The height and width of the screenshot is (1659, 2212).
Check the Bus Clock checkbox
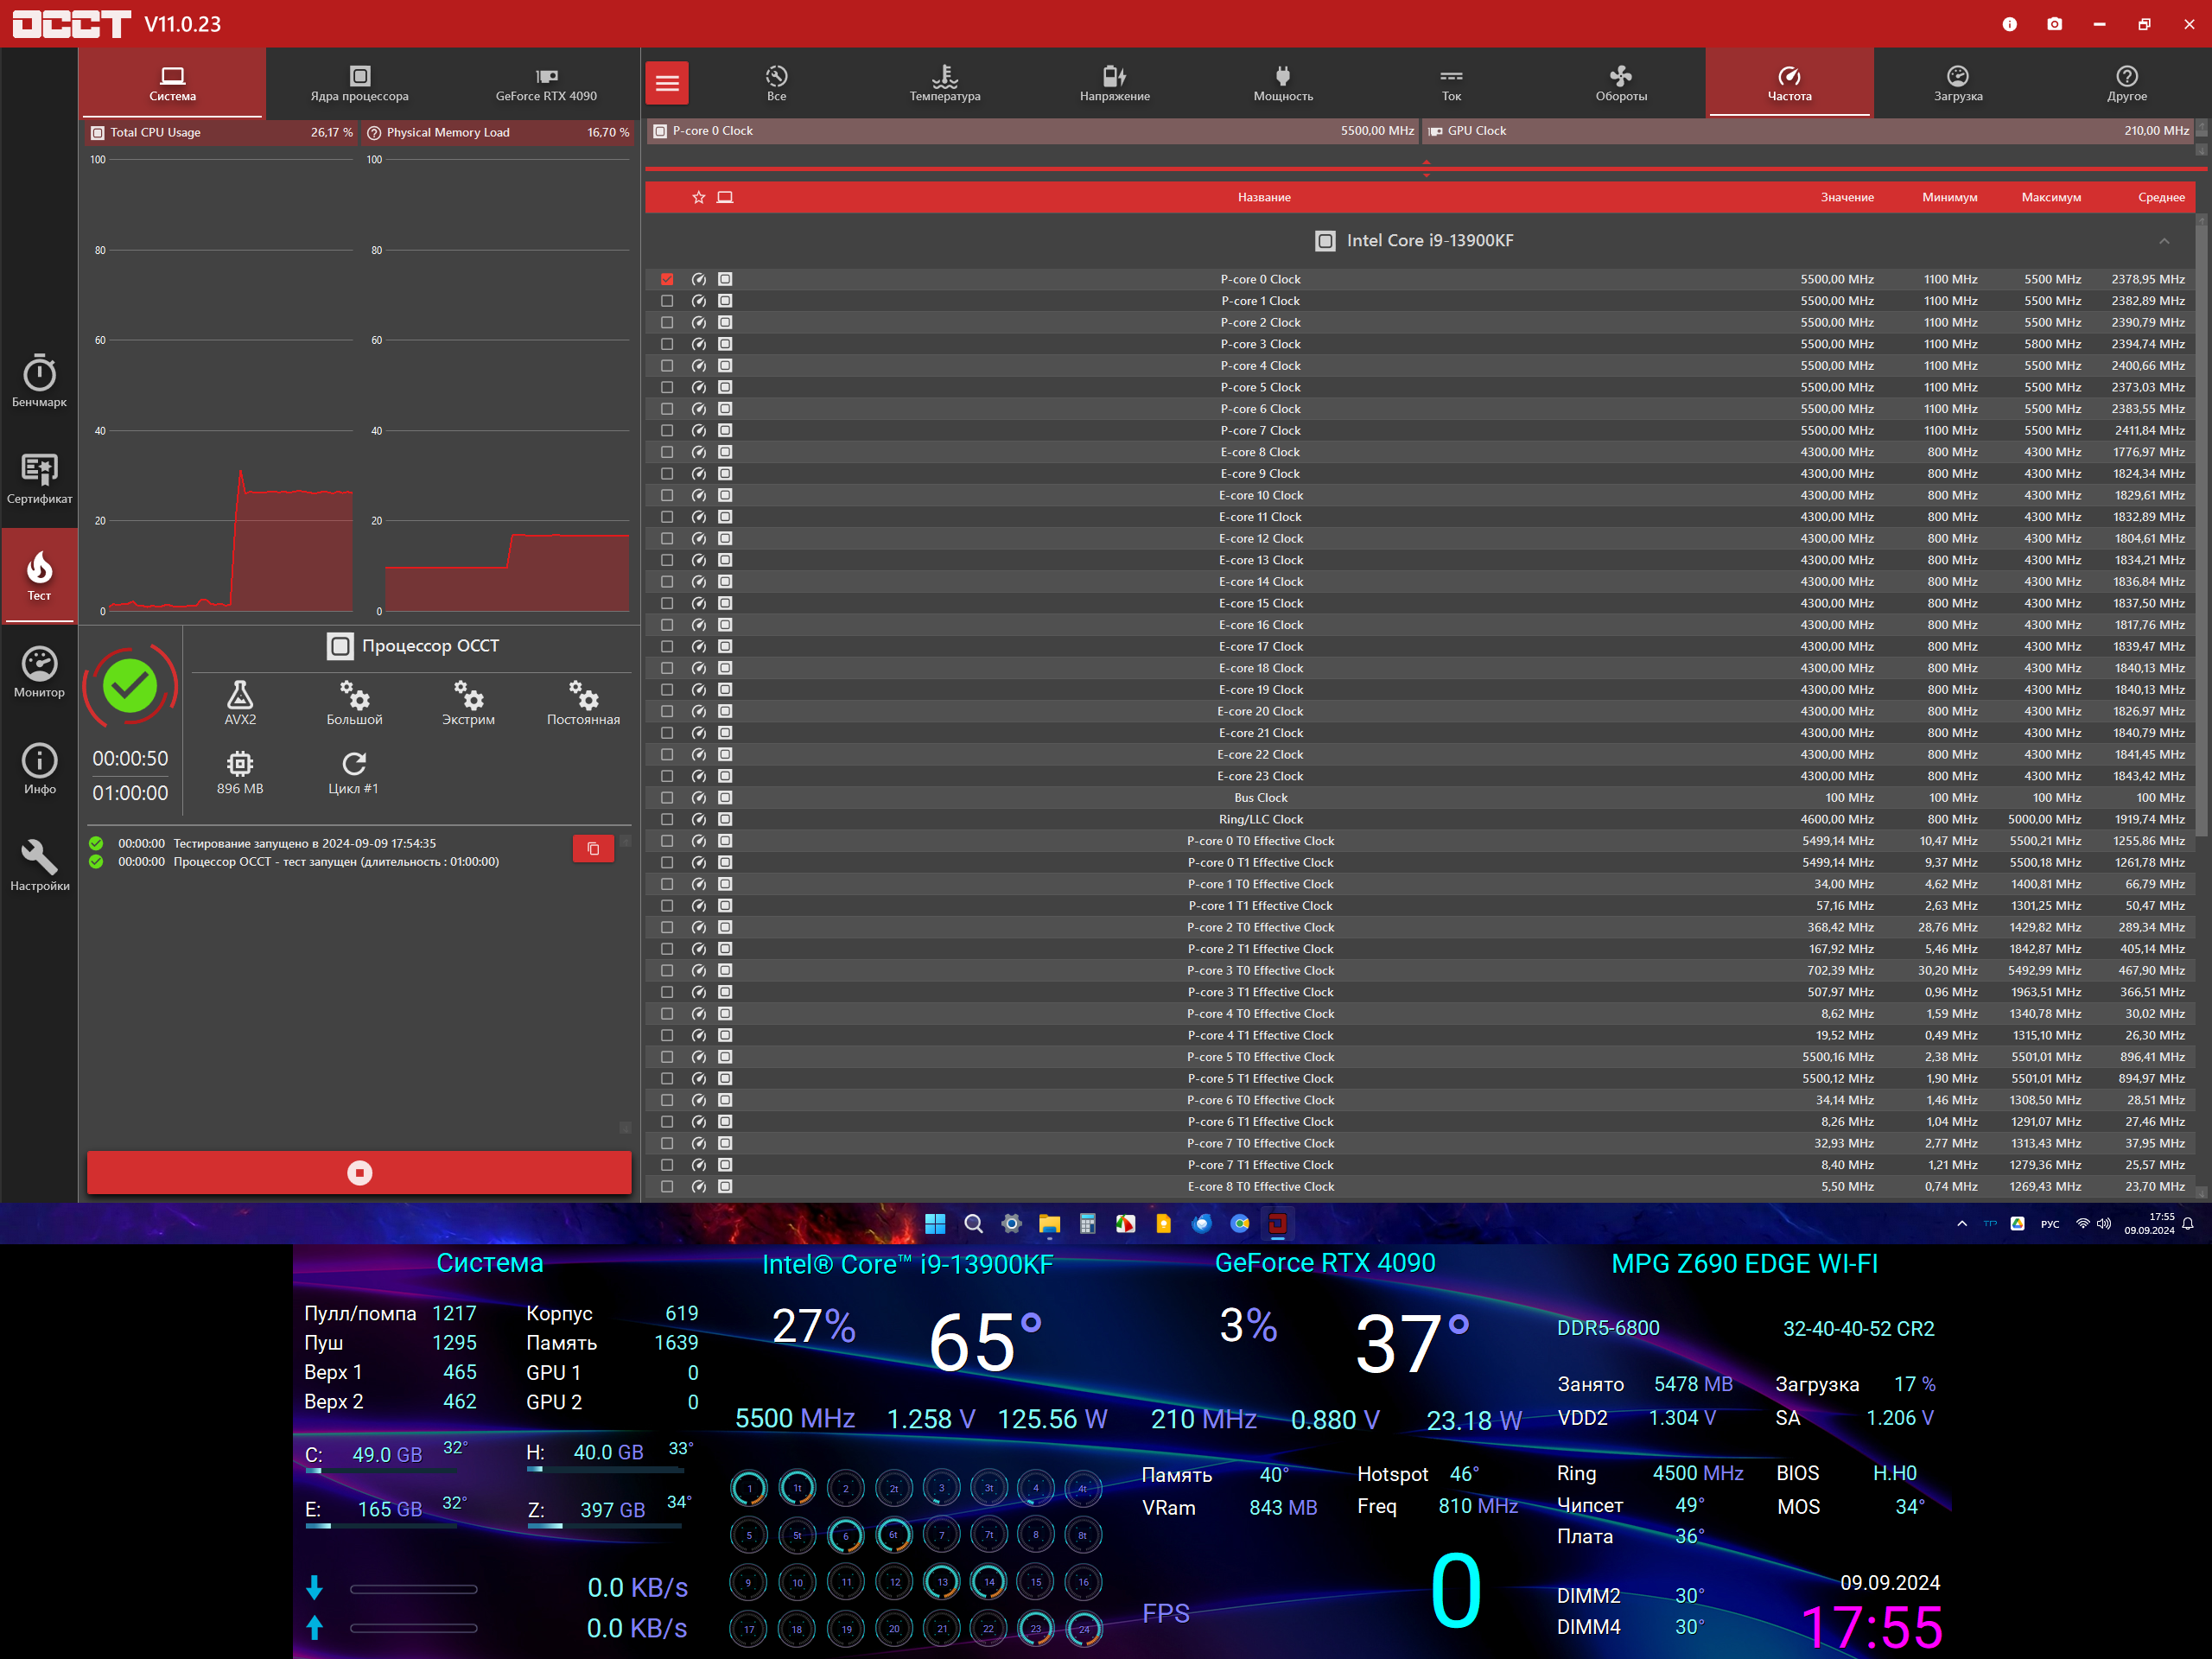[667, 798]
